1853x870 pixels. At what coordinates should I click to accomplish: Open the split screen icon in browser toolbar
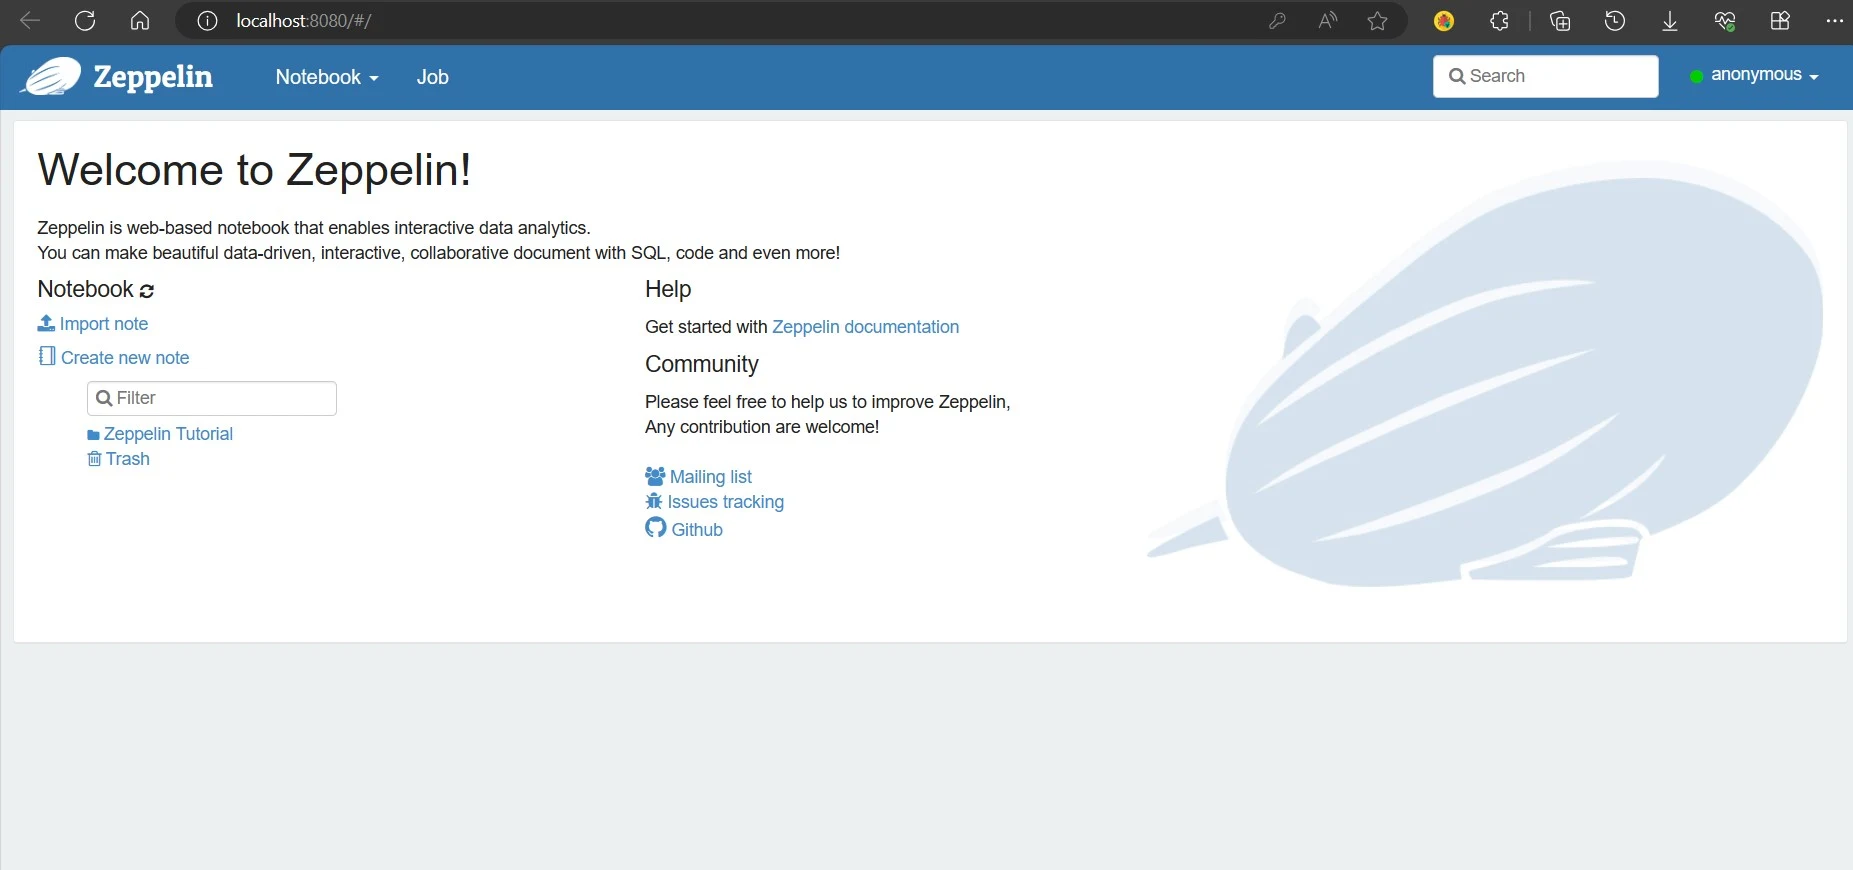[x=1780, y=21]
